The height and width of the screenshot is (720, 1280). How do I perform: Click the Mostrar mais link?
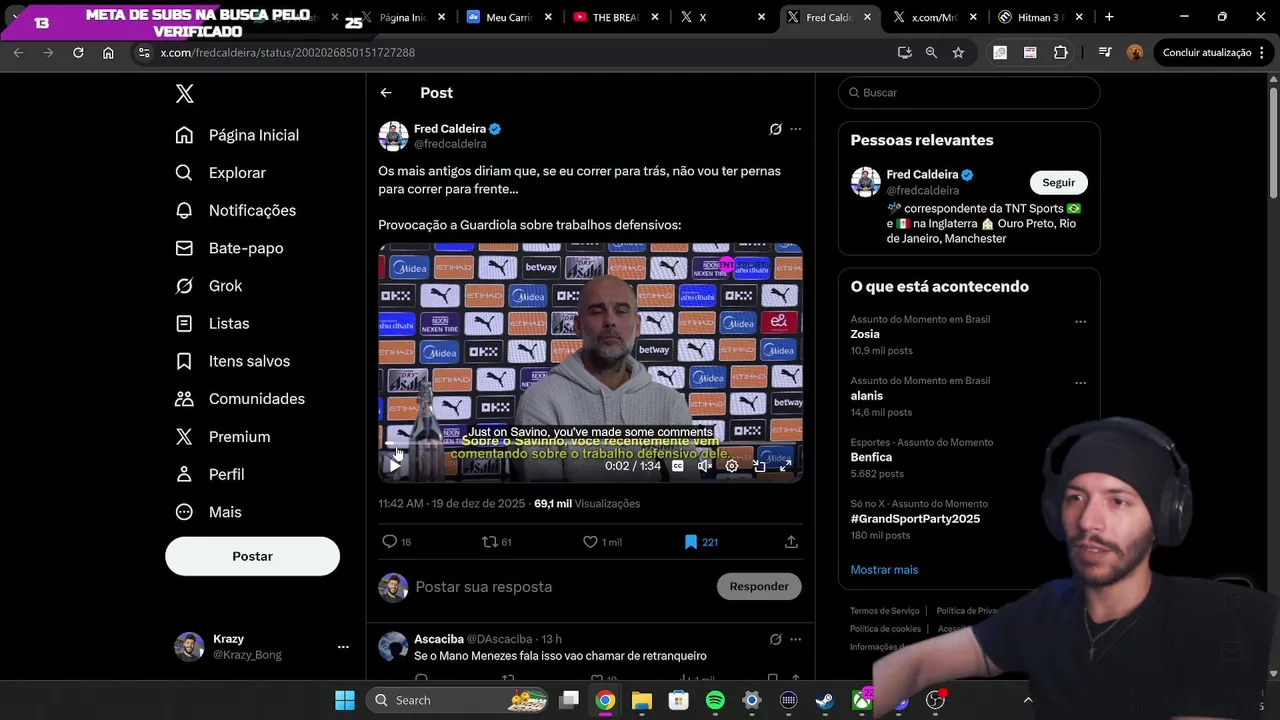[884, 570]
